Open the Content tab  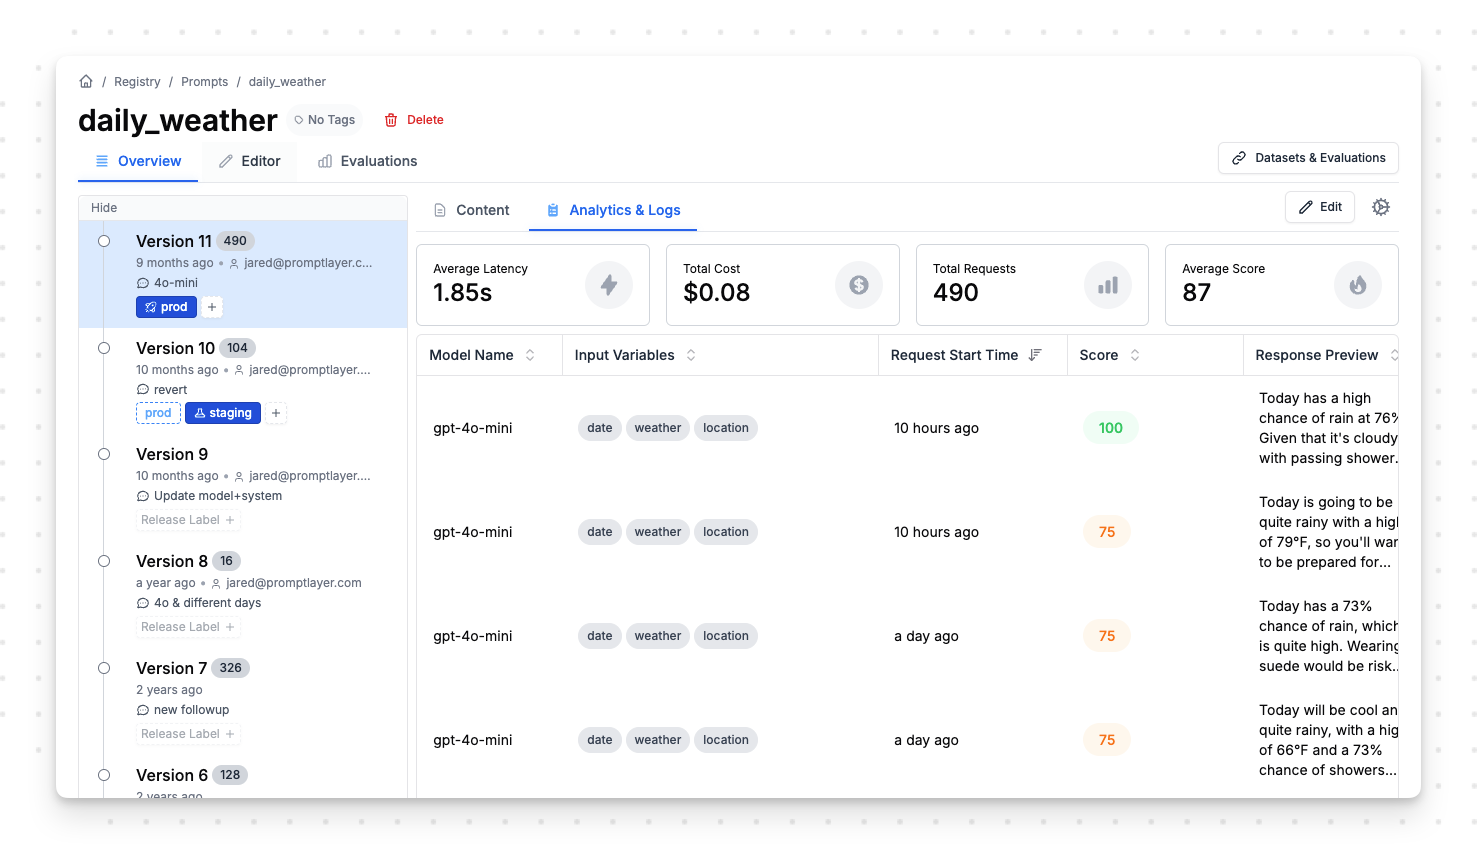471,210
